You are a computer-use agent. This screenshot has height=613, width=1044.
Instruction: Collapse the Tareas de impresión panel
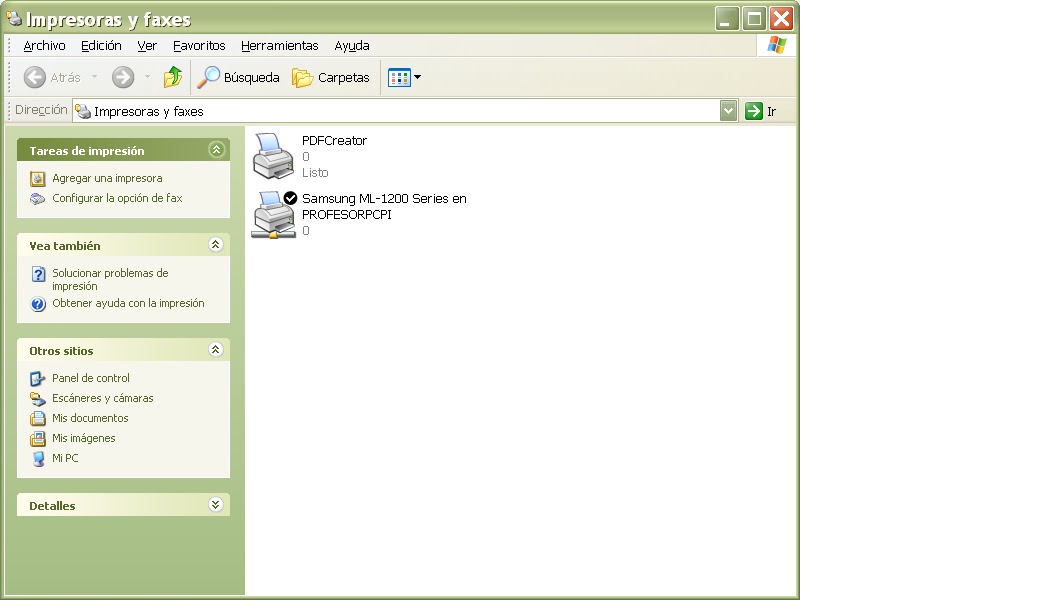216,150
